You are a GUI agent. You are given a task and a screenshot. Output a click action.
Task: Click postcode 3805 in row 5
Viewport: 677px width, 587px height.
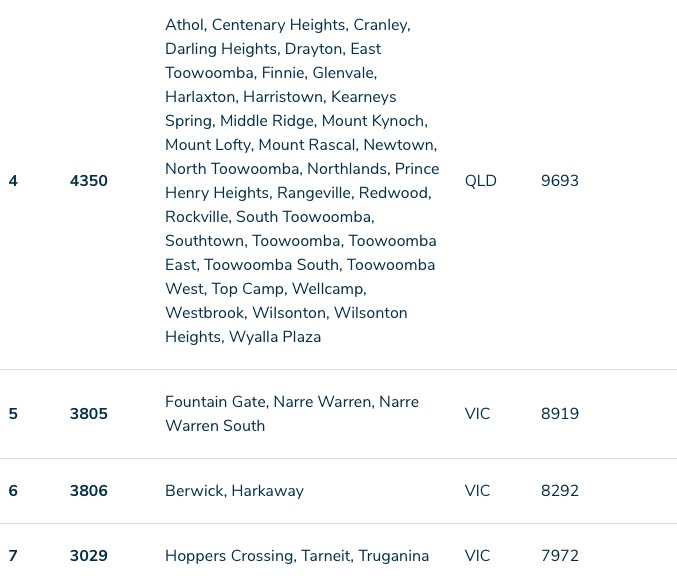[89, 413]
